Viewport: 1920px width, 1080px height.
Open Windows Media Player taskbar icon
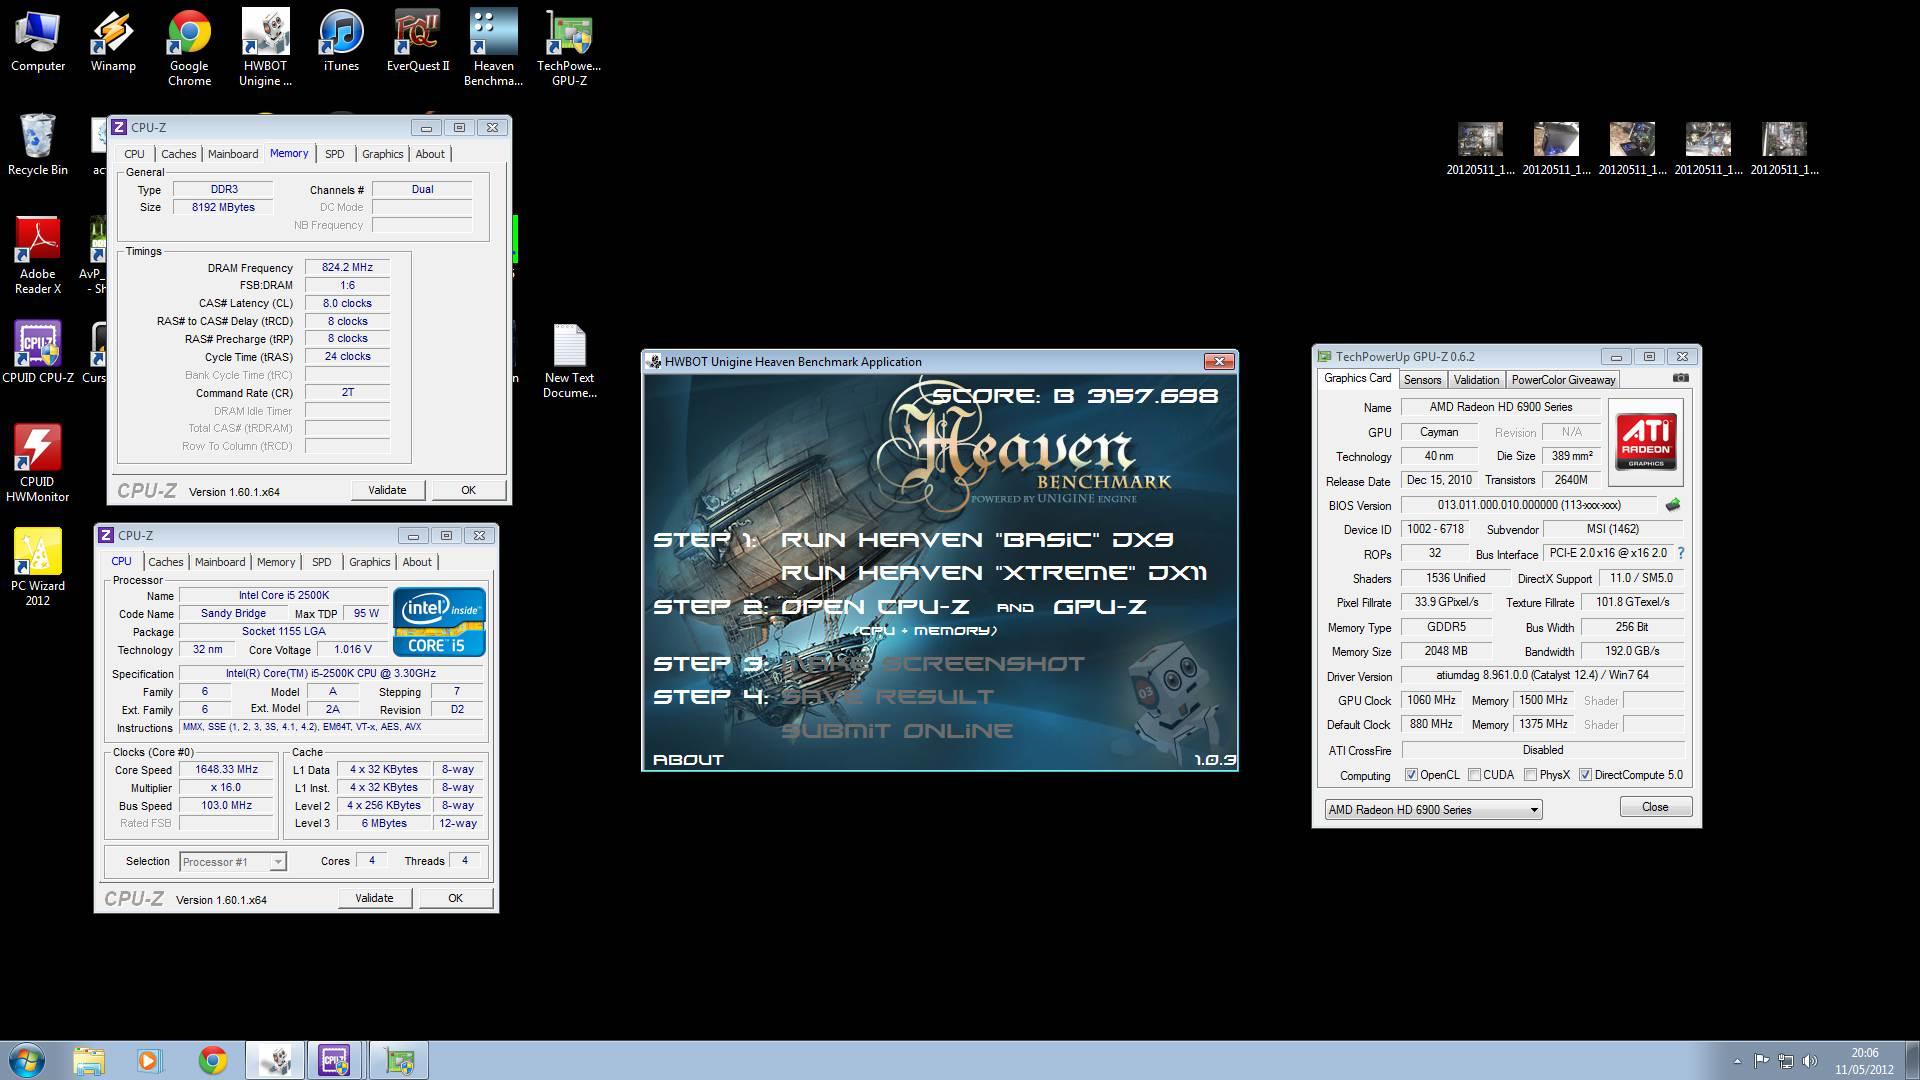coord(149,1060)
